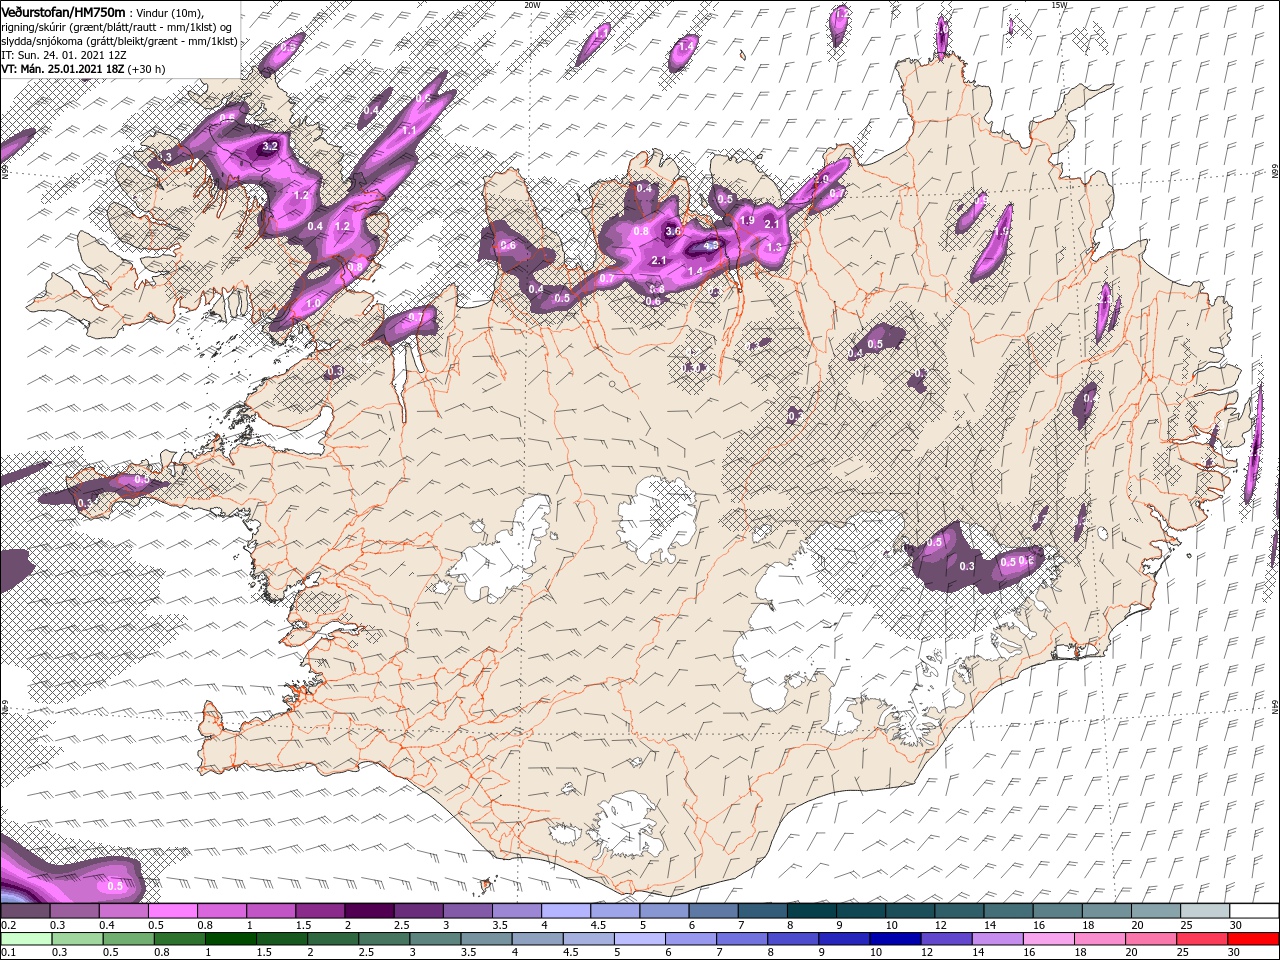The image size is (1280, 960).
Task: Pick the green 0.8 swatch, rain scale
Action: [179, 939]
